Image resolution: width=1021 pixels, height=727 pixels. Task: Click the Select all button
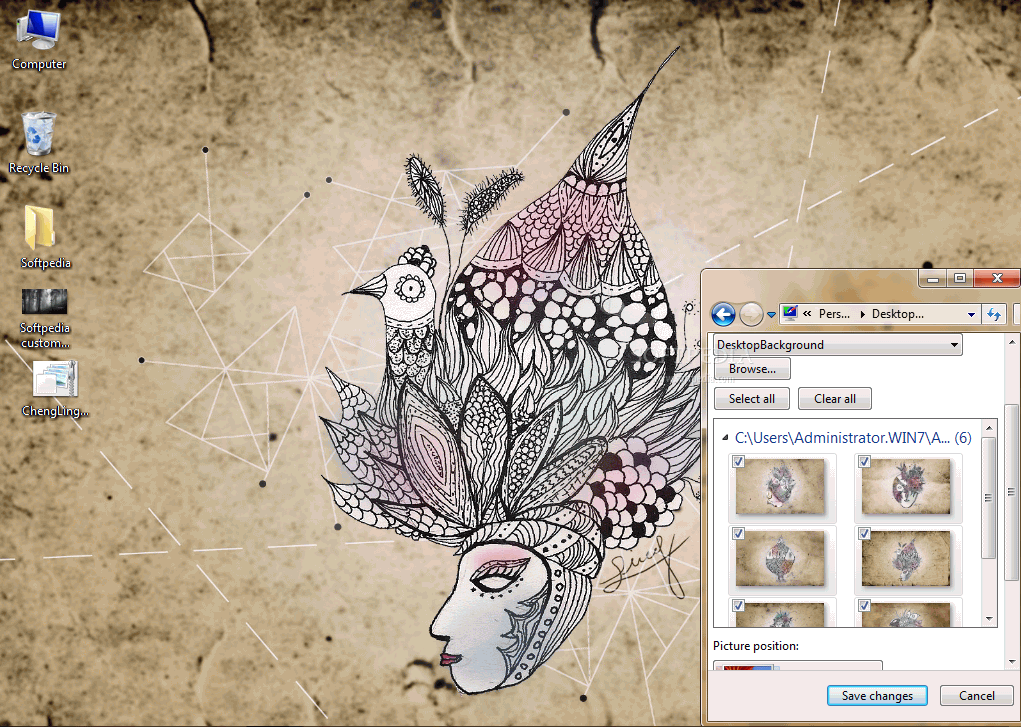coord(751,399)
